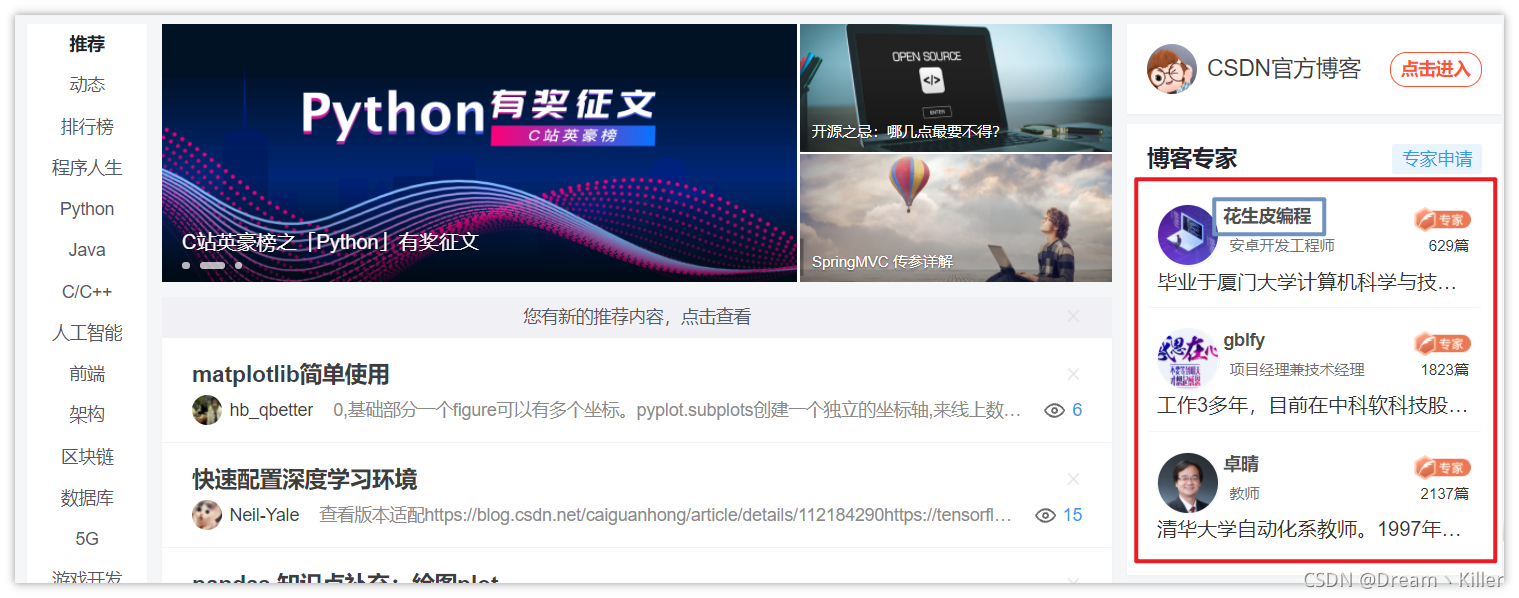This screenshot has width=1519, height=598.
Task: Open the 开源之忌 open source banner image
Action: click(955, 88)
